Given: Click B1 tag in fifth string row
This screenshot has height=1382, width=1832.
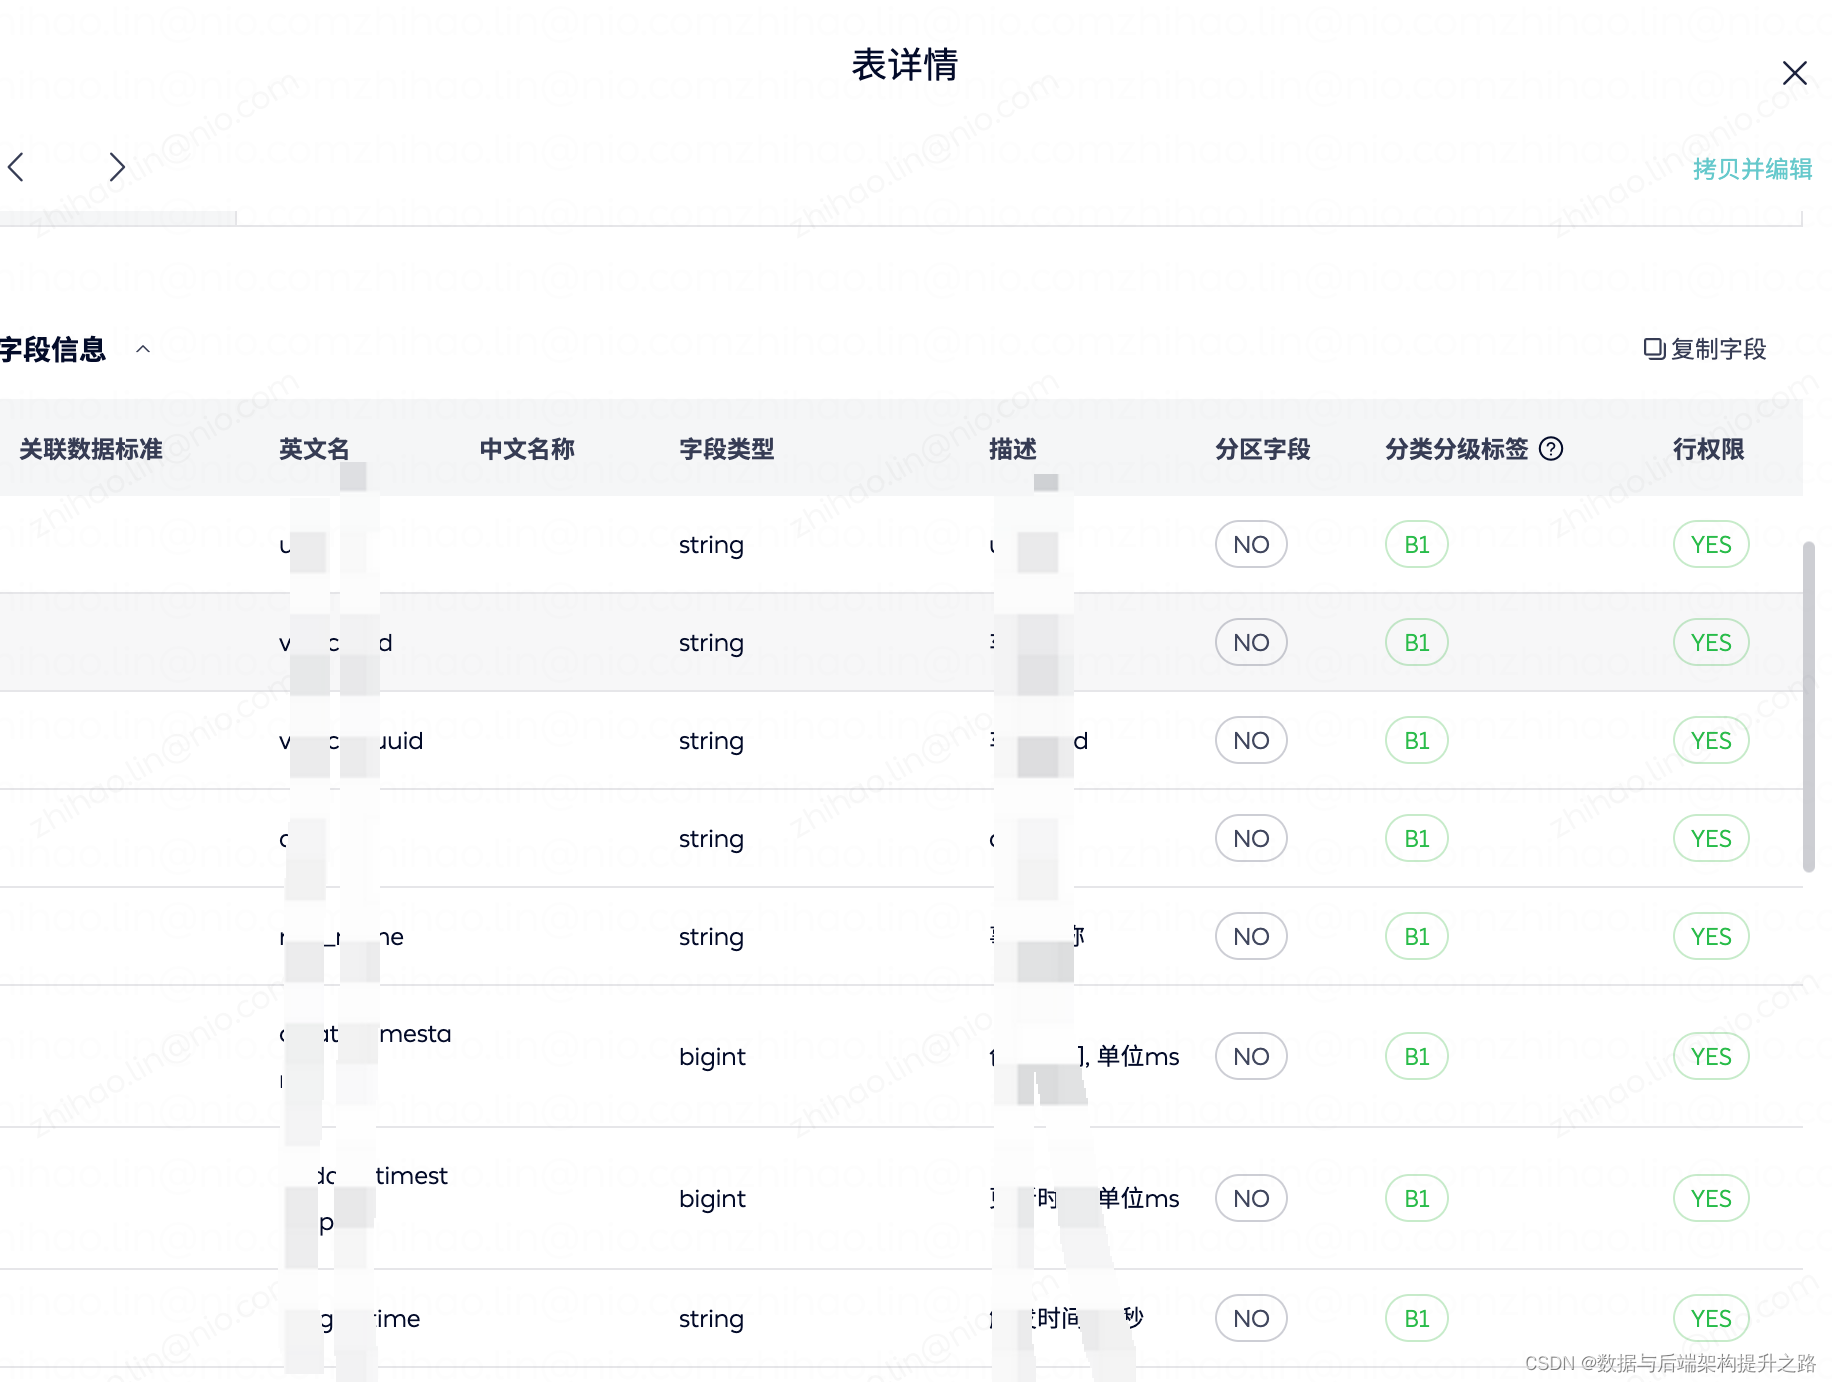Looking at the screenshot, I should click(x=1417, y=937).
